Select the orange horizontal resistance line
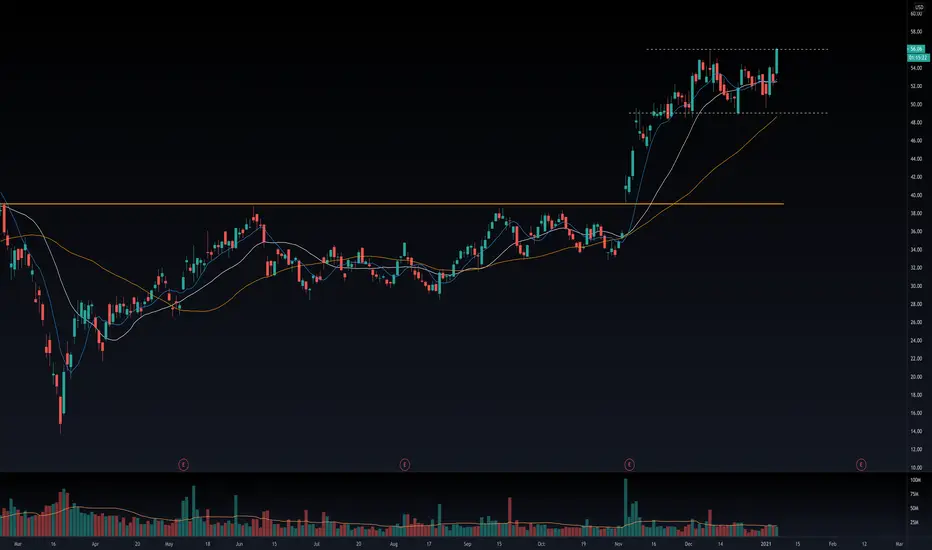 click(x=392, y=204)
